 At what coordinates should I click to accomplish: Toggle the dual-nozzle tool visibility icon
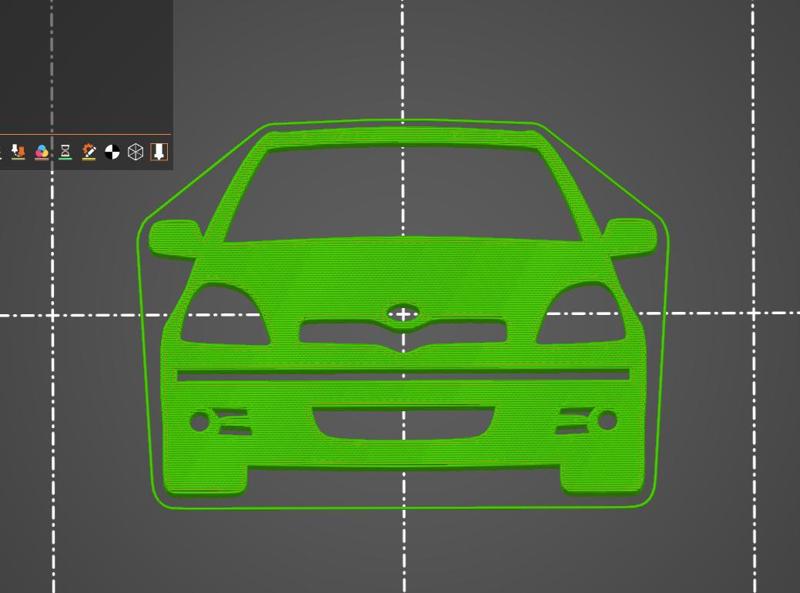[x=18, y=152]
